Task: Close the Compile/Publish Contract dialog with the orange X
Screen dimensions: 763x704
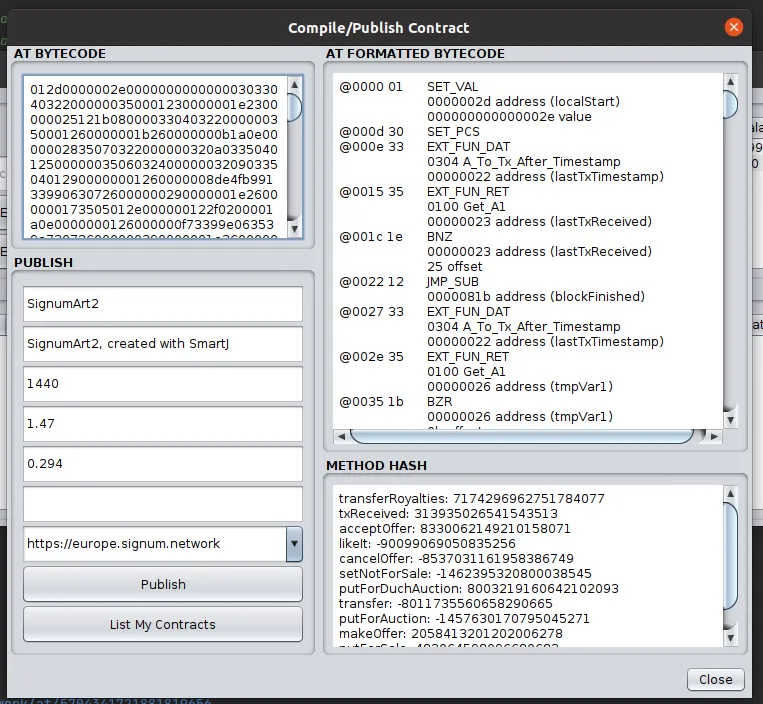Action: click(733, 27)
